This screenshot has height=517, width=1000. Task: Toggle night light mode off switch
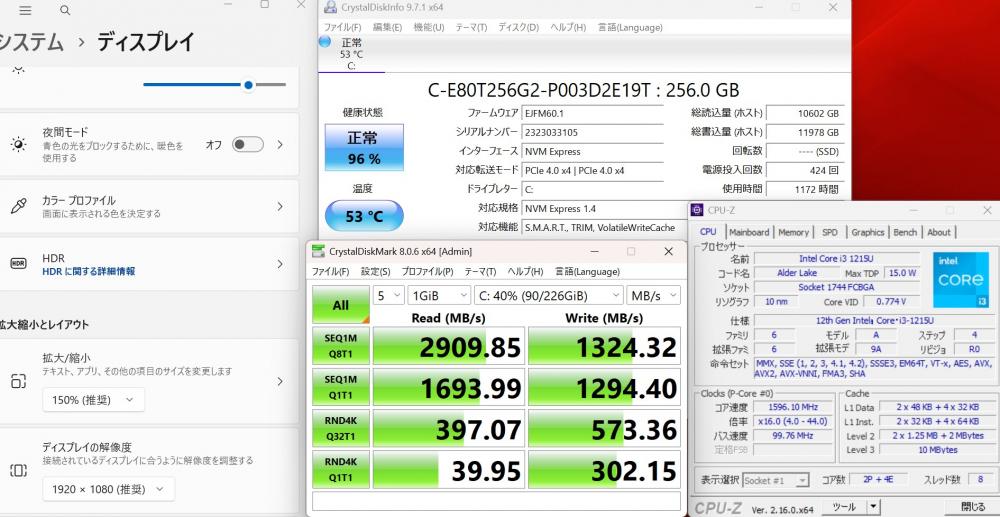click(x=247, y=145)
